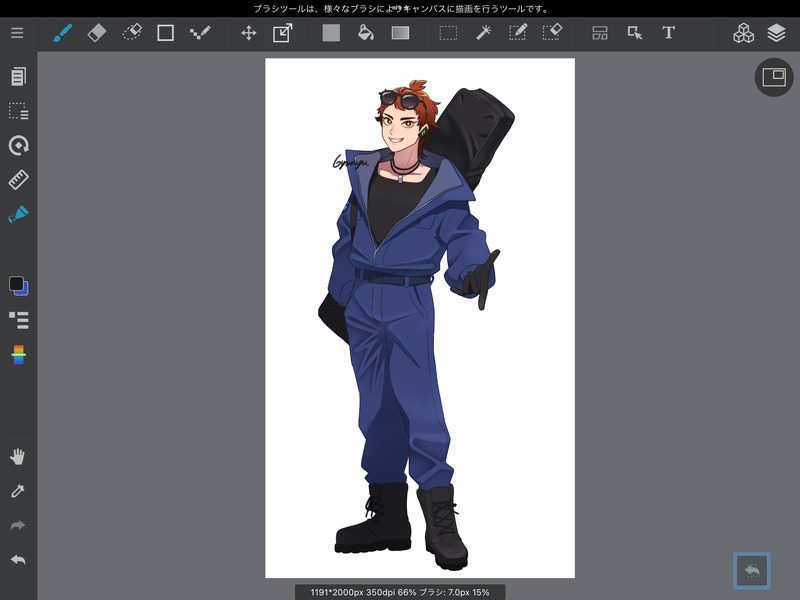800x600 pixels.
Task: Click the Redo arrow in sidebar
Action: point(17,526)
